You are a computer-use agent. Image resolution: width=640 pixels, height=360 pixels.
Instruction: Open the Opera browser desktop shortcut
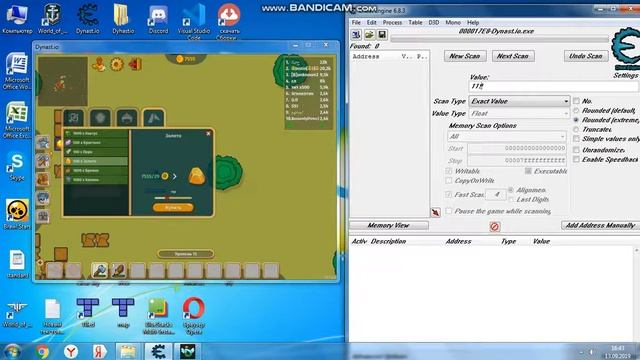tap(193, 315)
